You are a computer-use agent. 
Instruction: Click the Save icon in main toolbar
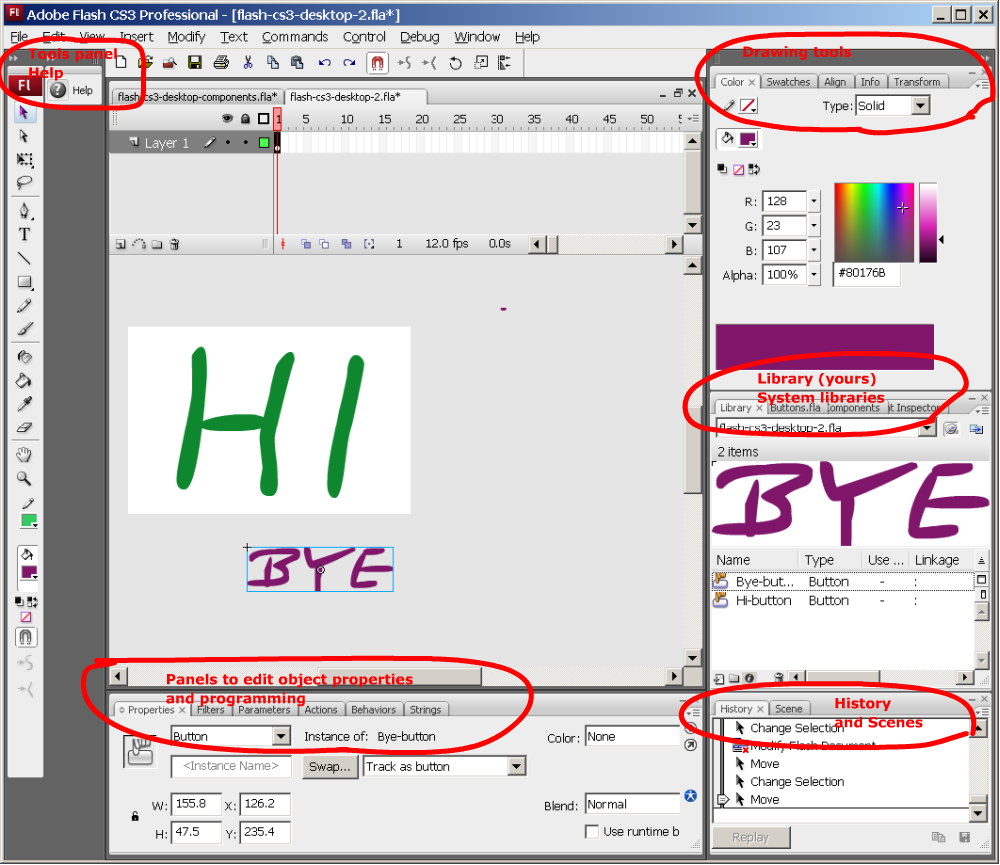pos(195,63)
